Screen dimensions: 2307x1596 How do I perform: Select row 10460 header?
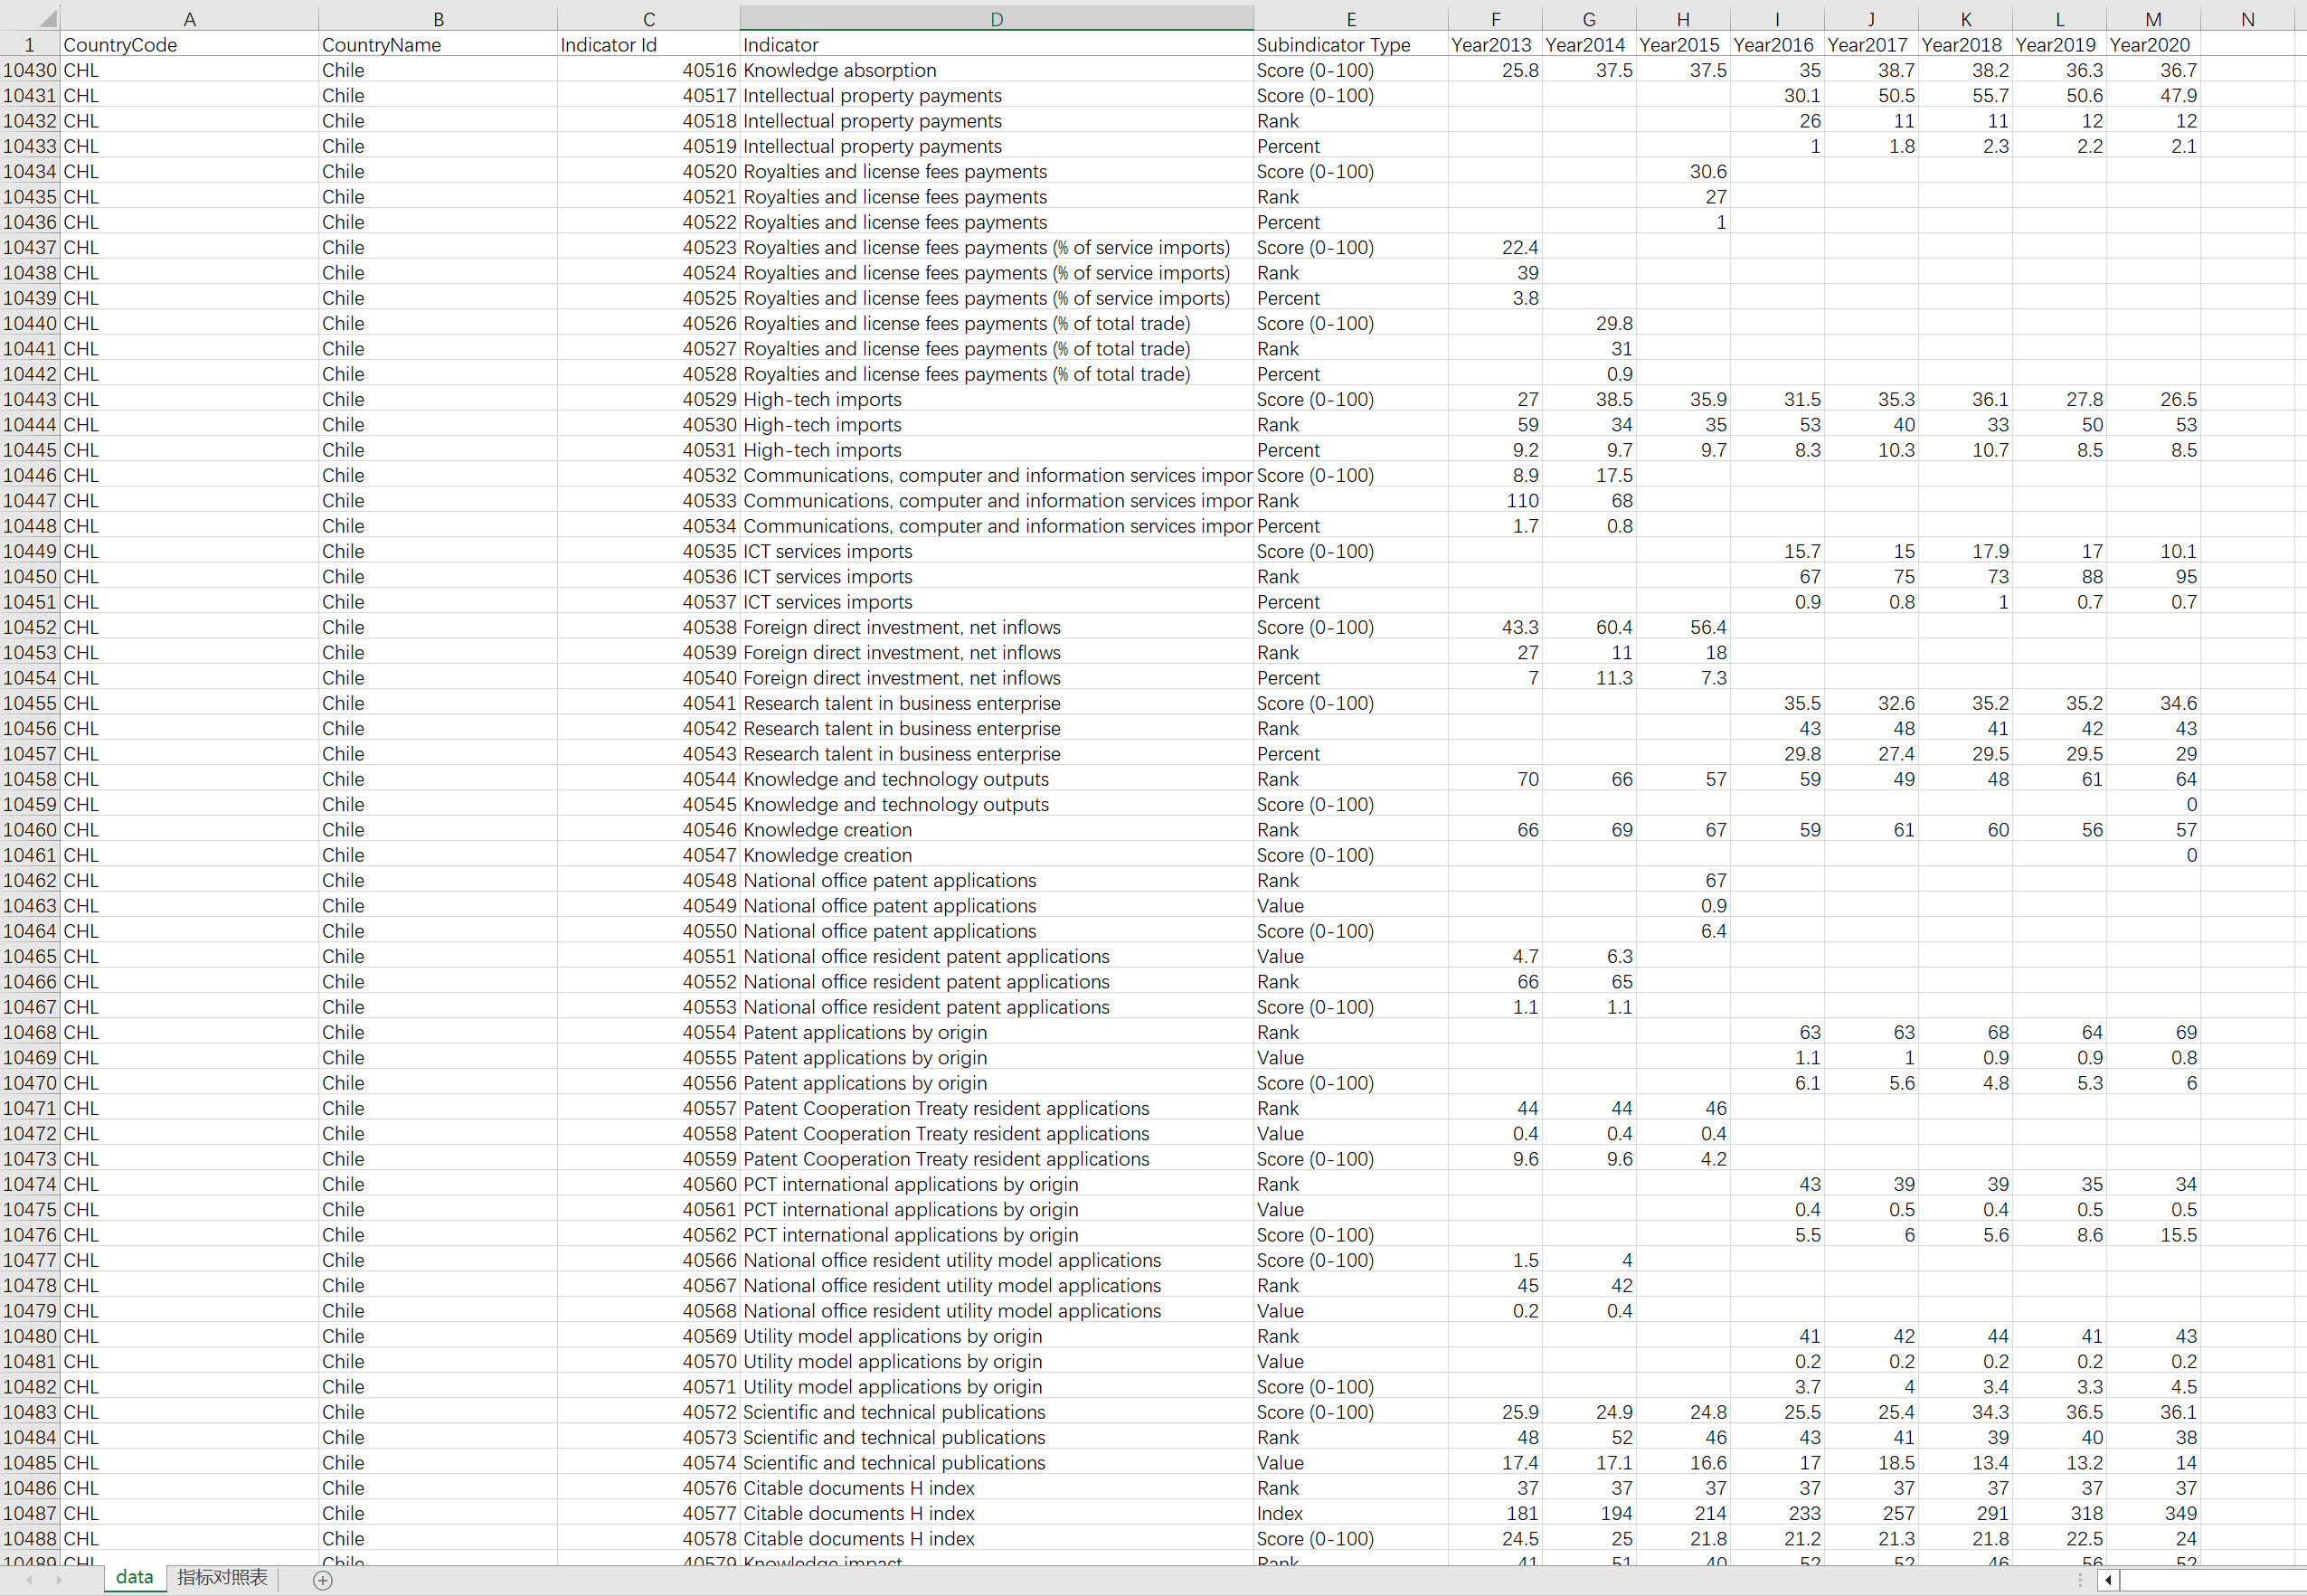29,830
